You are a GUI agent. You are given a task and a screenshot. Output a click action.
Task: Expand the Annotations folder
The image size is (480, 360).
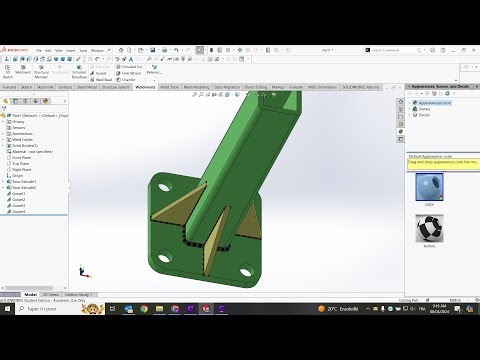[3, 134]
